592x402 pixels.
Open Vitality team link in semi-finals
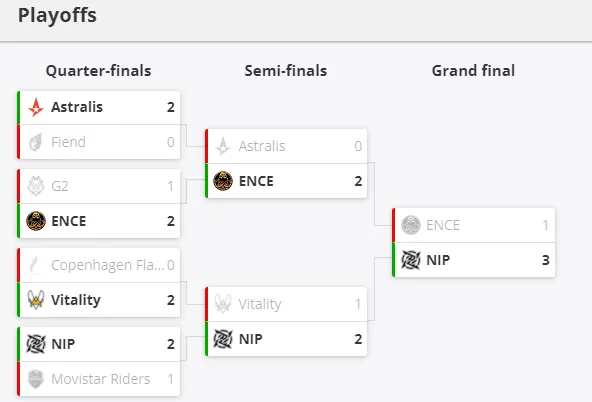click(x=260, y=304)
